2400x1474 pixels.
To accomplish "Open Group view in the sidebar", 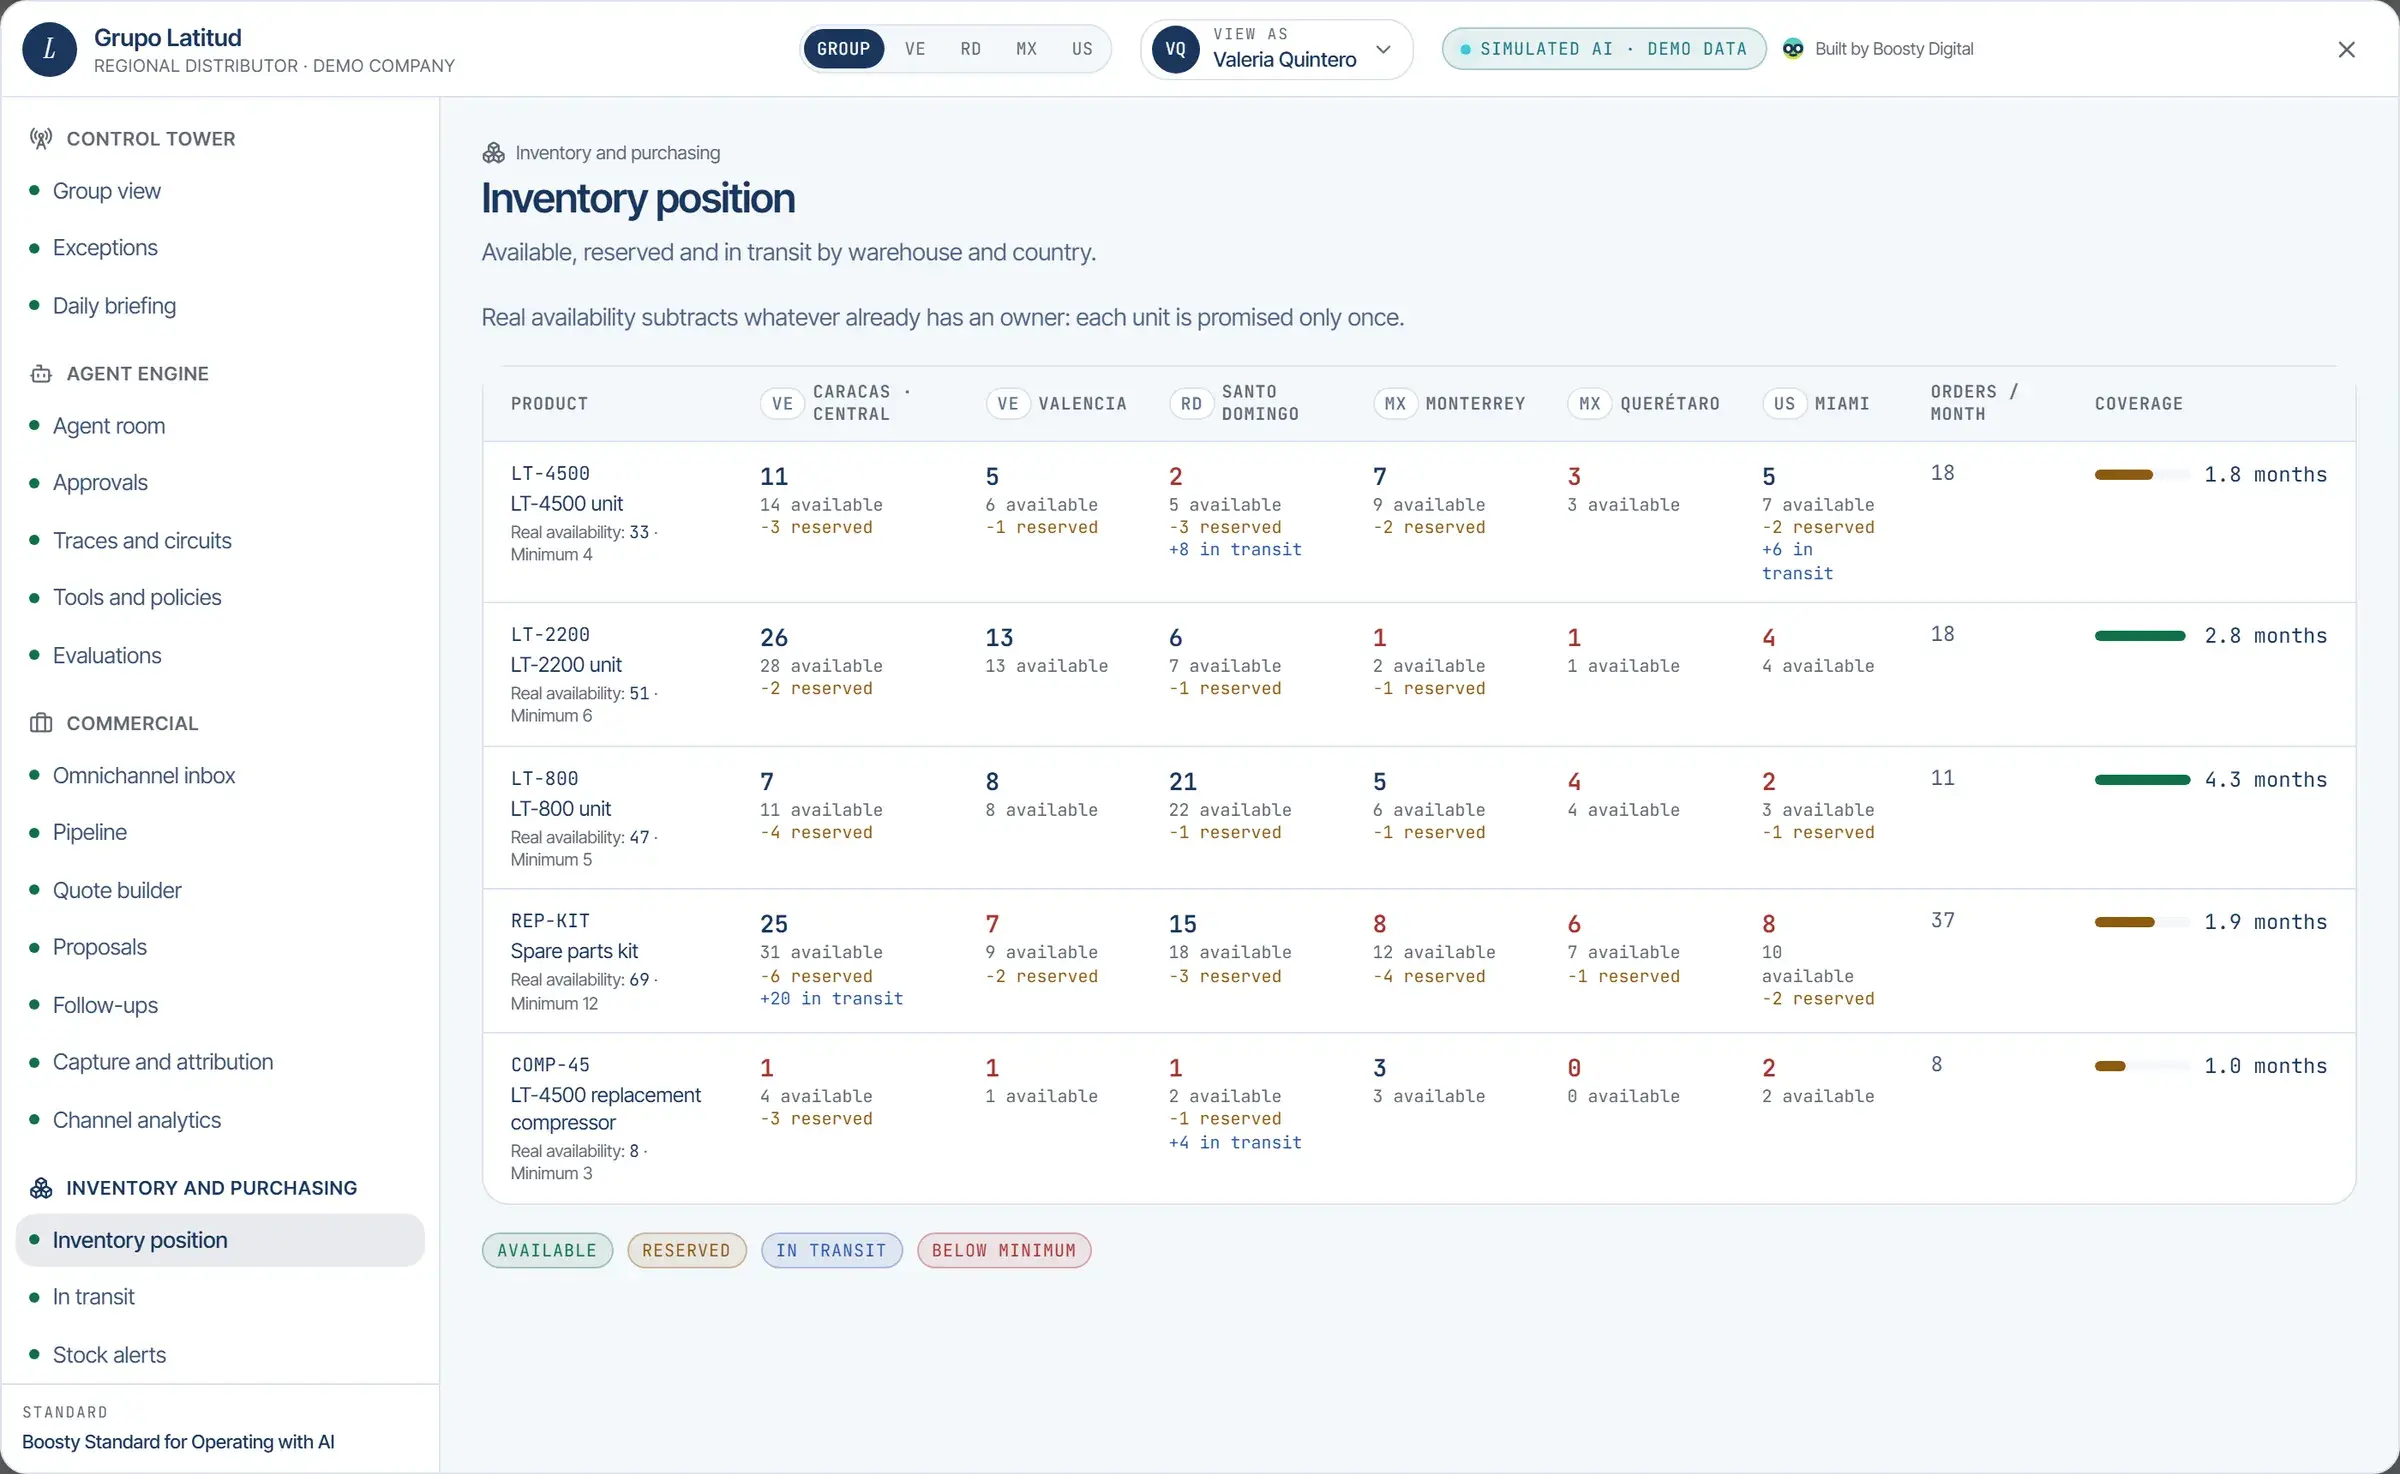I will click(220, 191).
